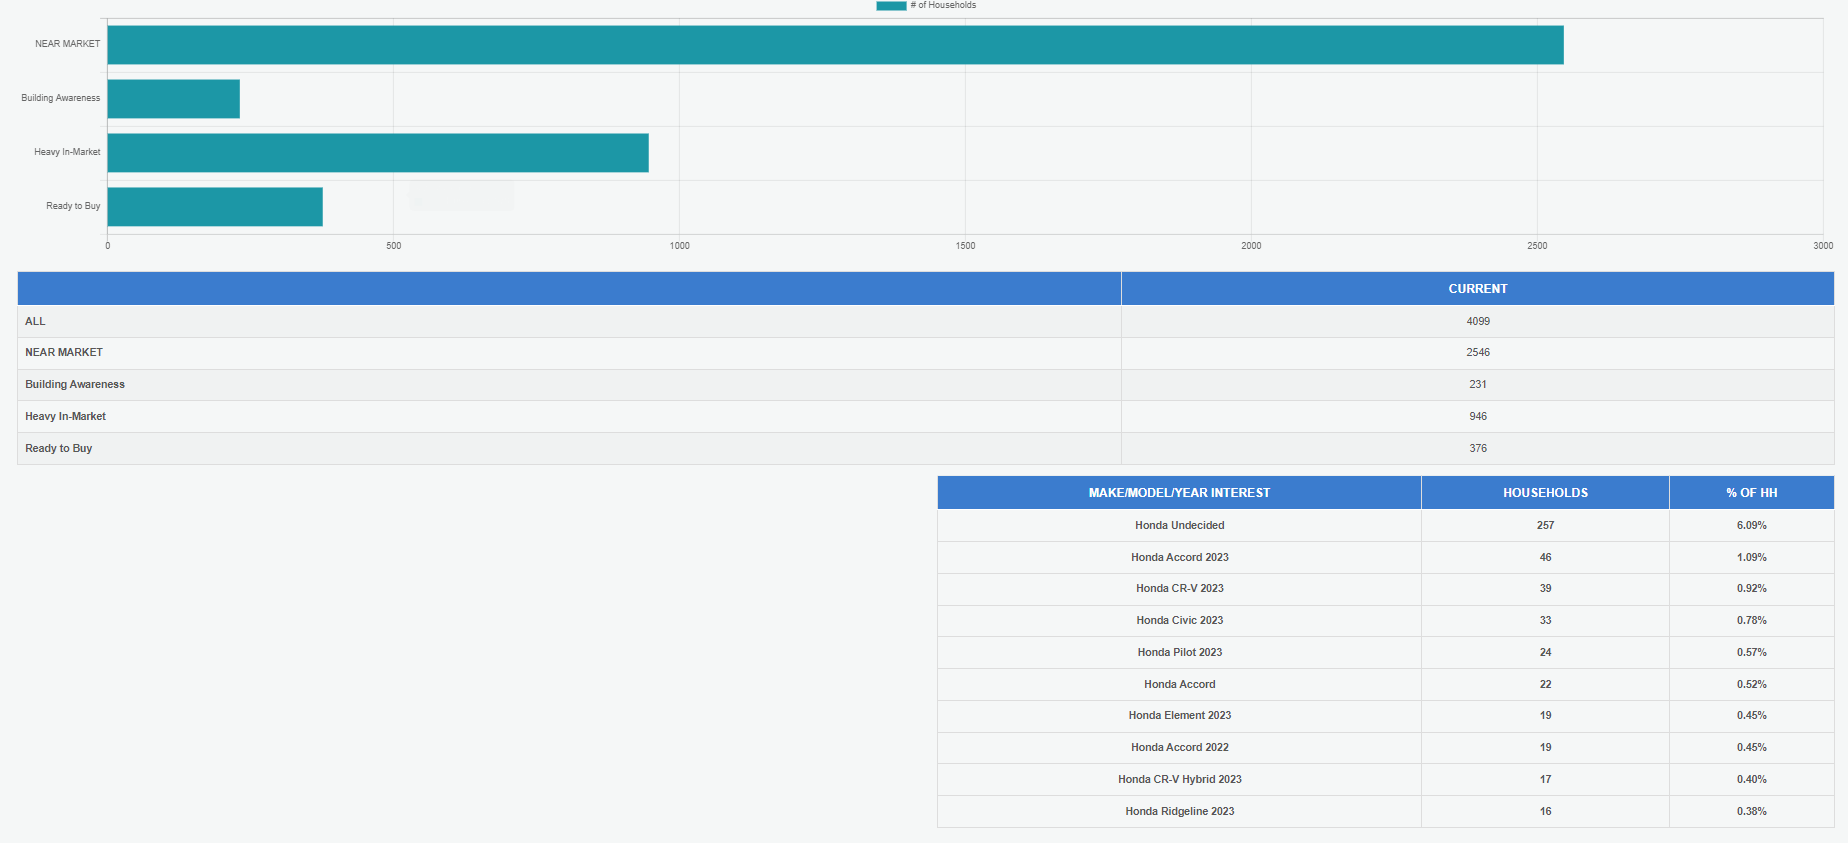
Task: Click the Honda Pilot 2023 row
Action: point(1179,652)
